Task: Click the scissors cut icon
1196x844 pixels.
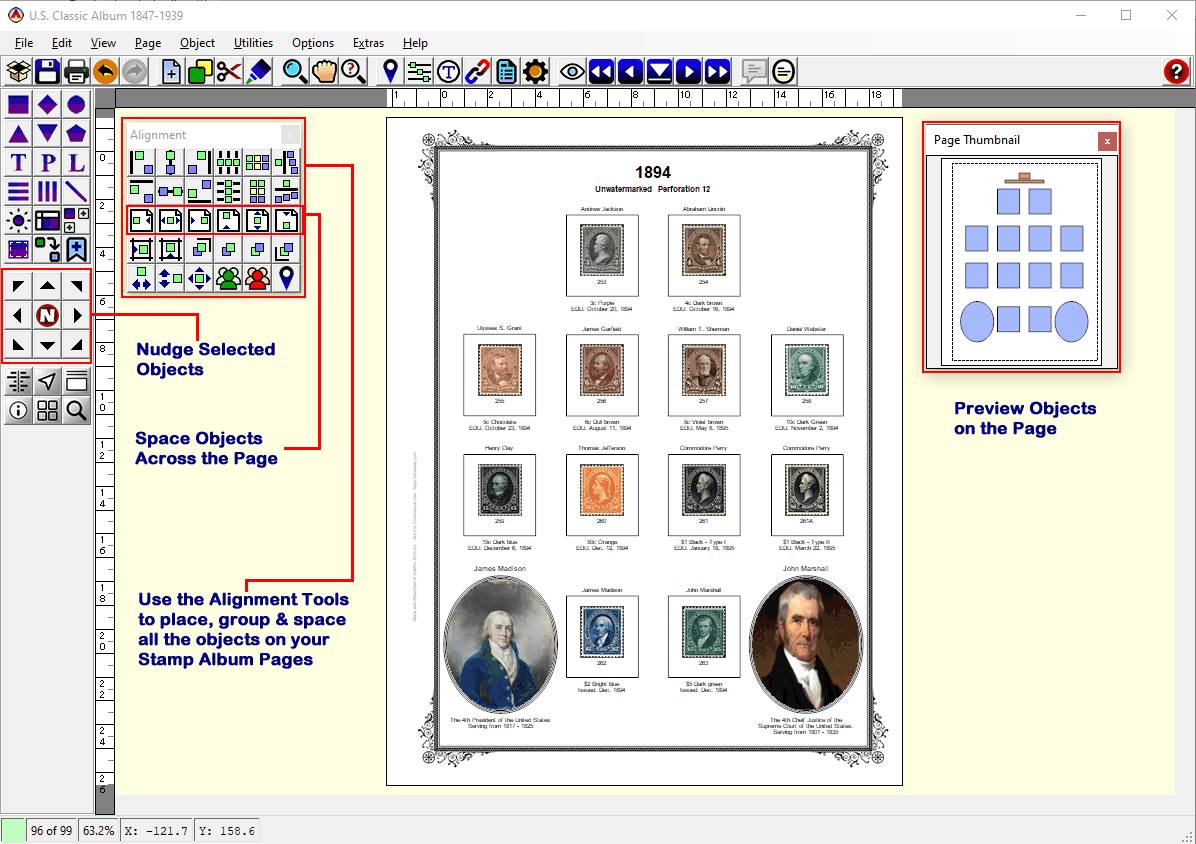Action: 229,72
